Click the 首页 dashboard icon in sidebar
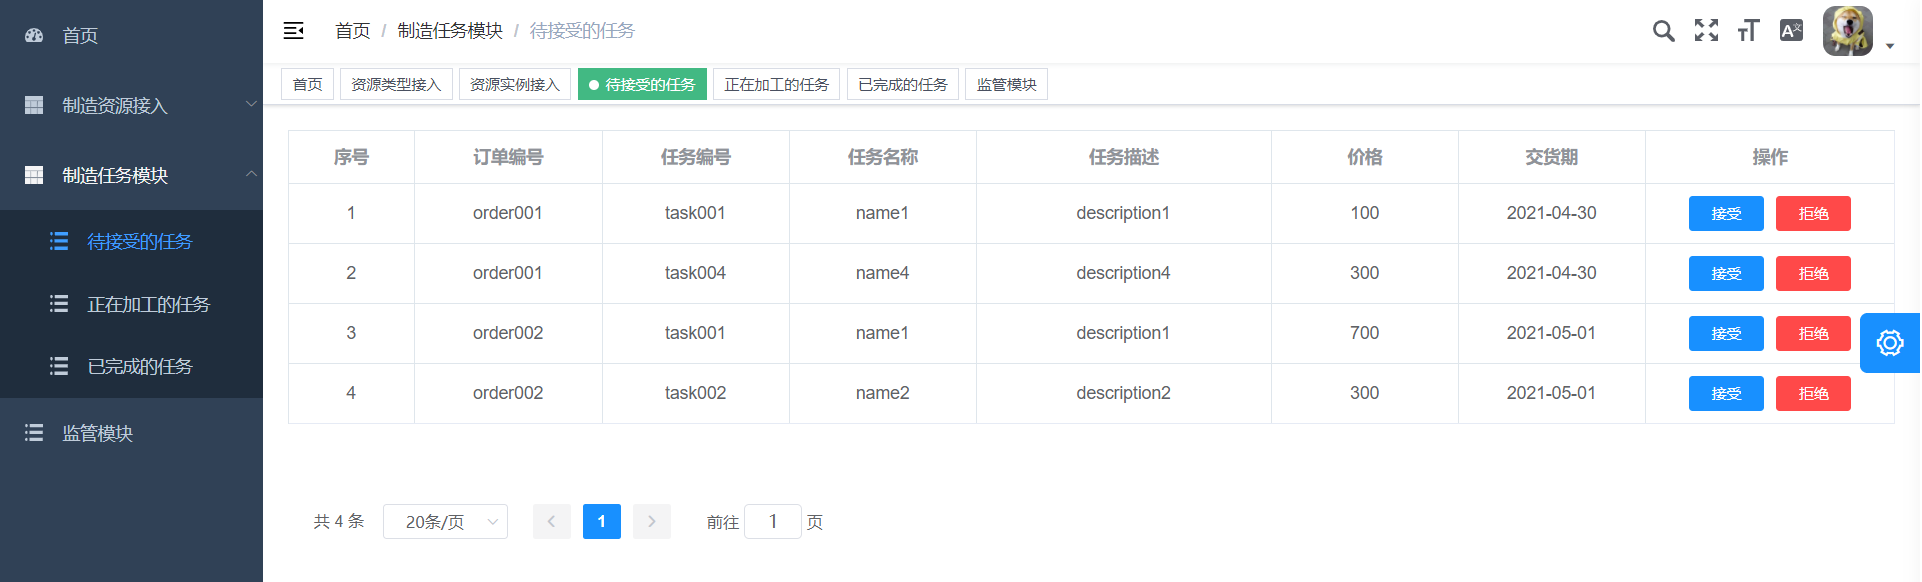The image size is (1922, 582). point(34,36)
